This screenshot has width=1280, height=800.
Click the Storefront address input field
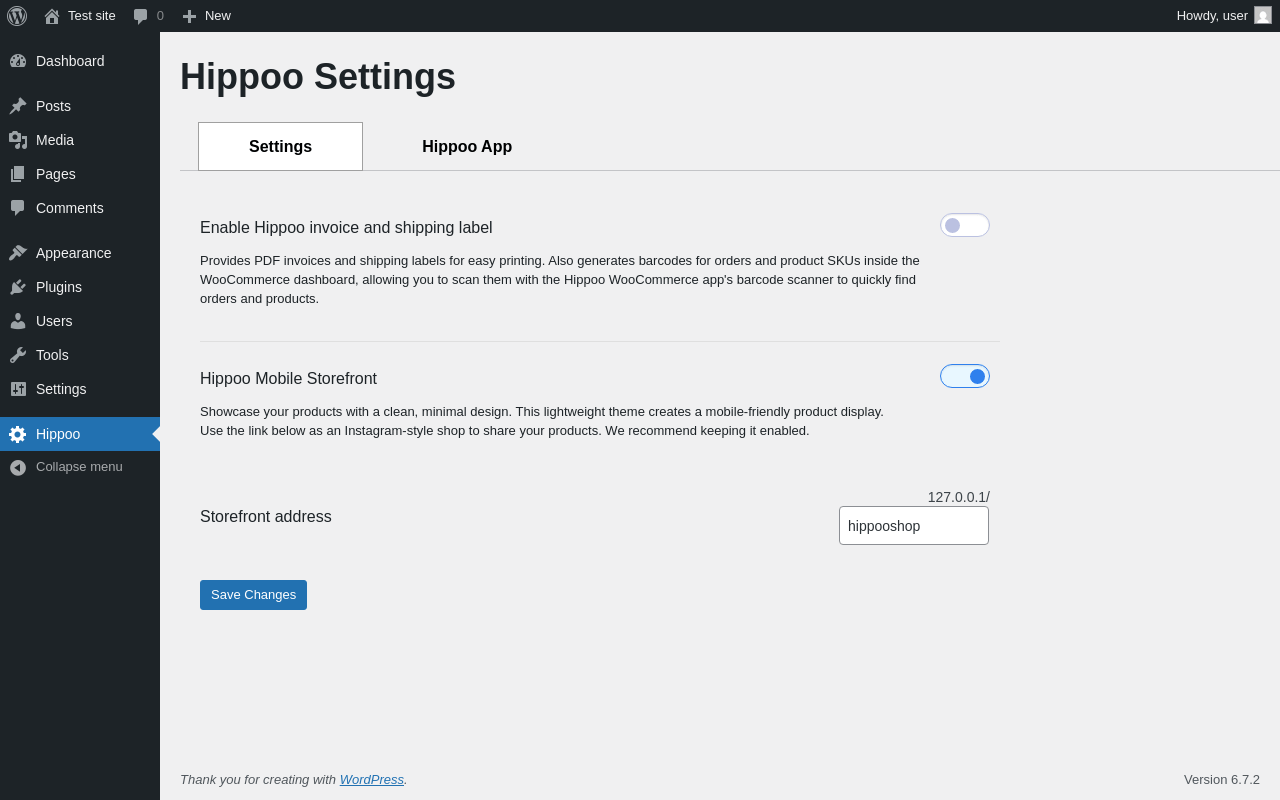pos(913,526)
